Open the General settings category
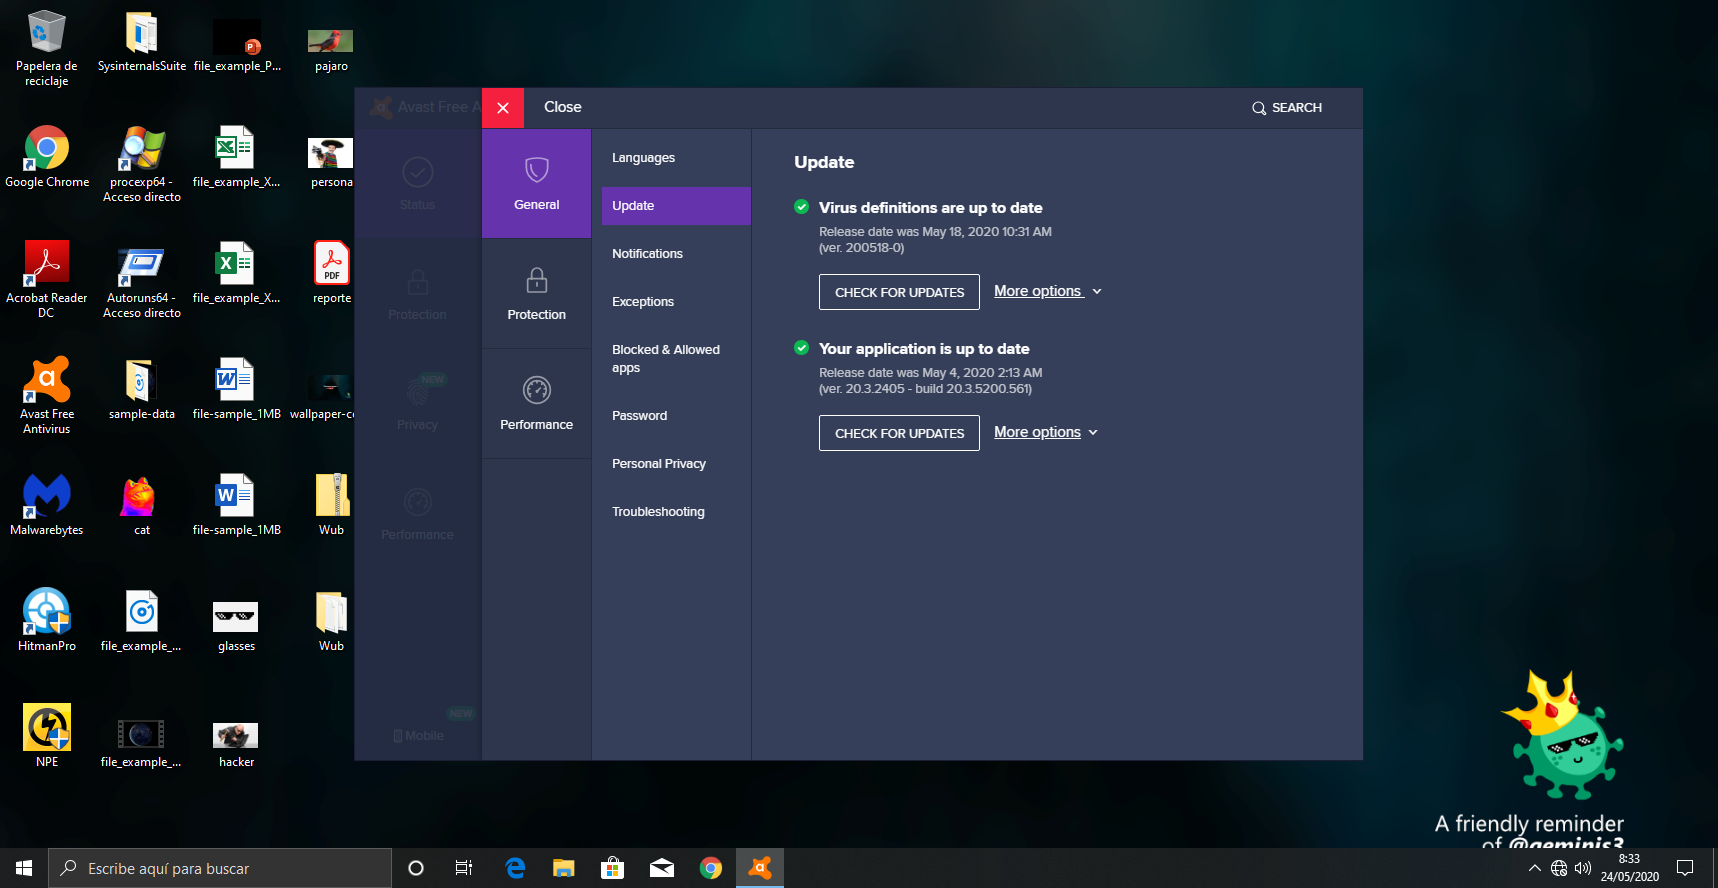The height and width of the screenshot is (888, 1718). coord(536,184)
